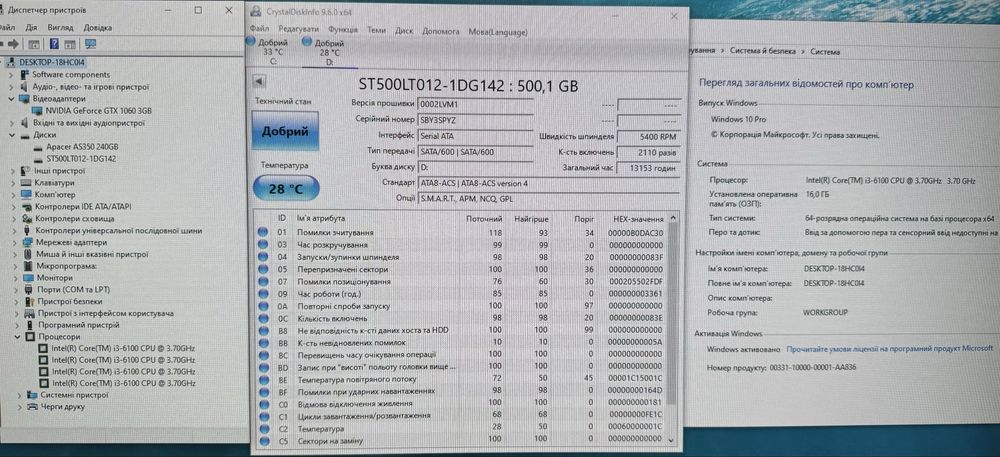Click the Черги друку printer icon

[32, 406]
